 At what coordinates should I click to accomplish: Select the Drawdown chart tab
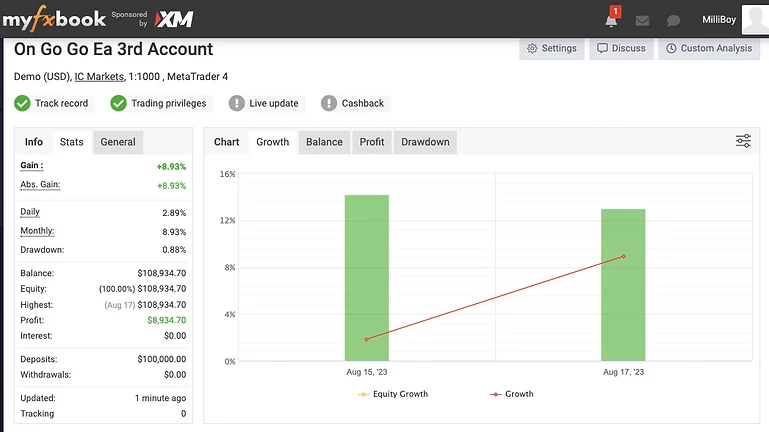[x=425, y=142]
